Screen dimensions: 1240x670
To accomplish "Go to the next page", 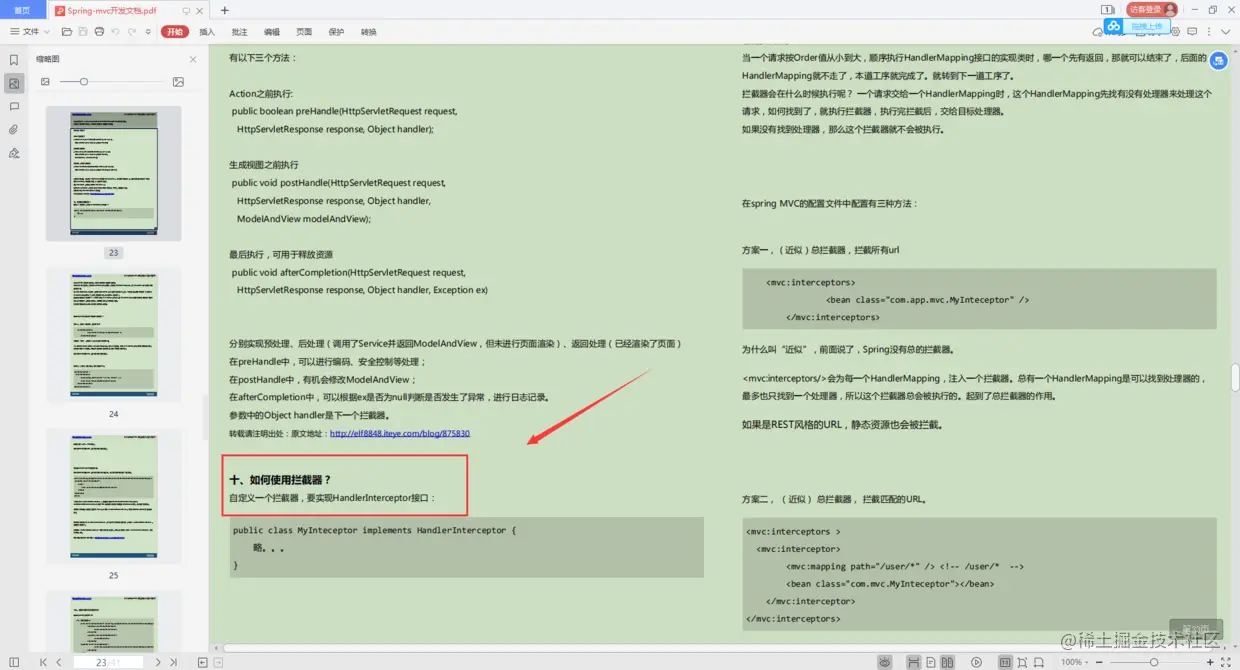I will point(158,662).
